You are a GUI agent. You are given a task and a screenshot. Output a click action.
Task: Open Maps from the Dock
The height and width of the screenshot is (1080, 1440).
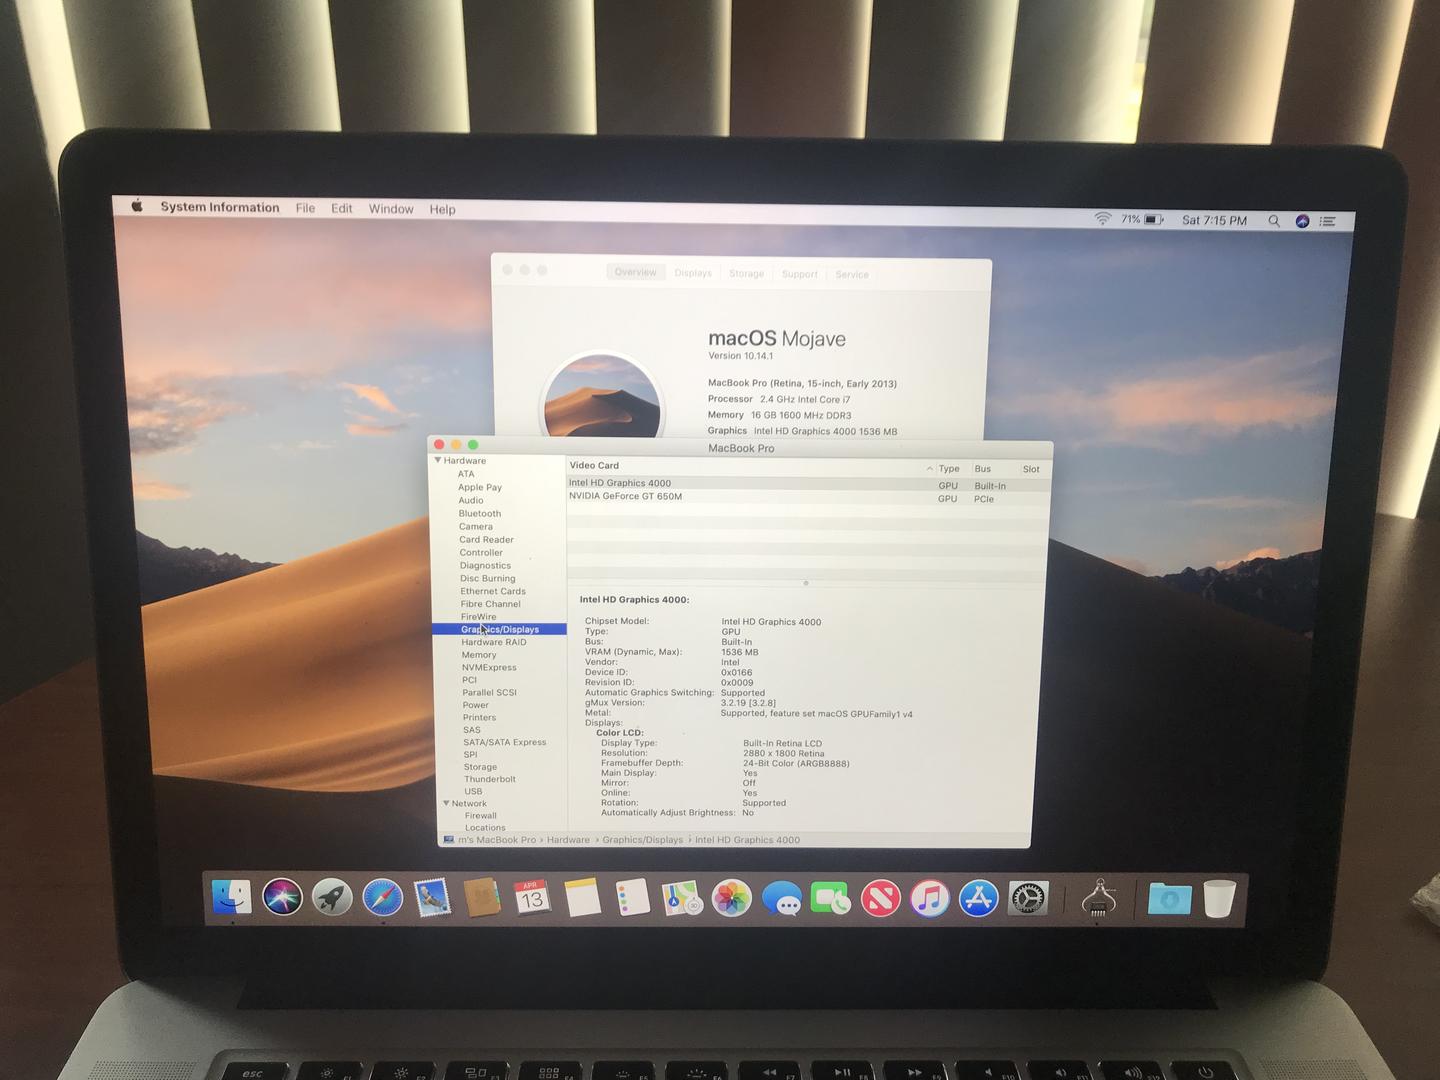(x=681, y=897)
